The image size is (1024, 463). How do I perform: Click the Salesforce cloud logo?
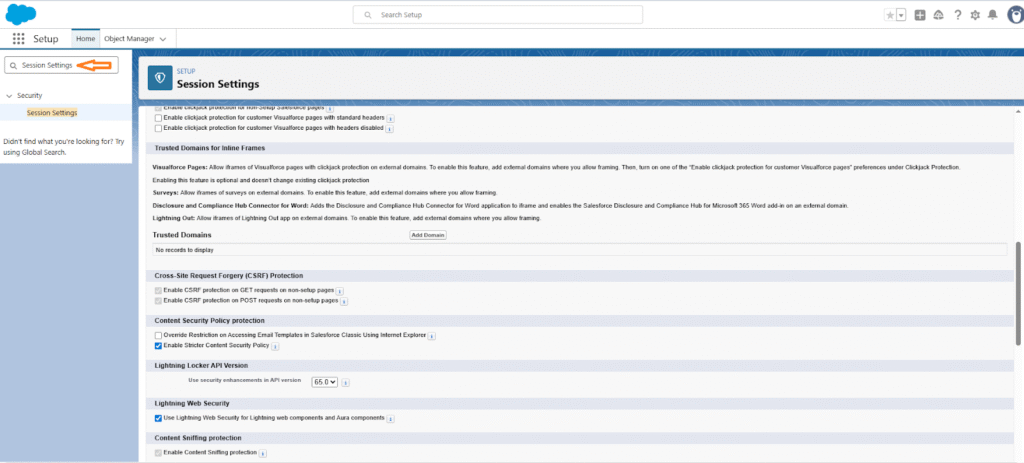21,14
